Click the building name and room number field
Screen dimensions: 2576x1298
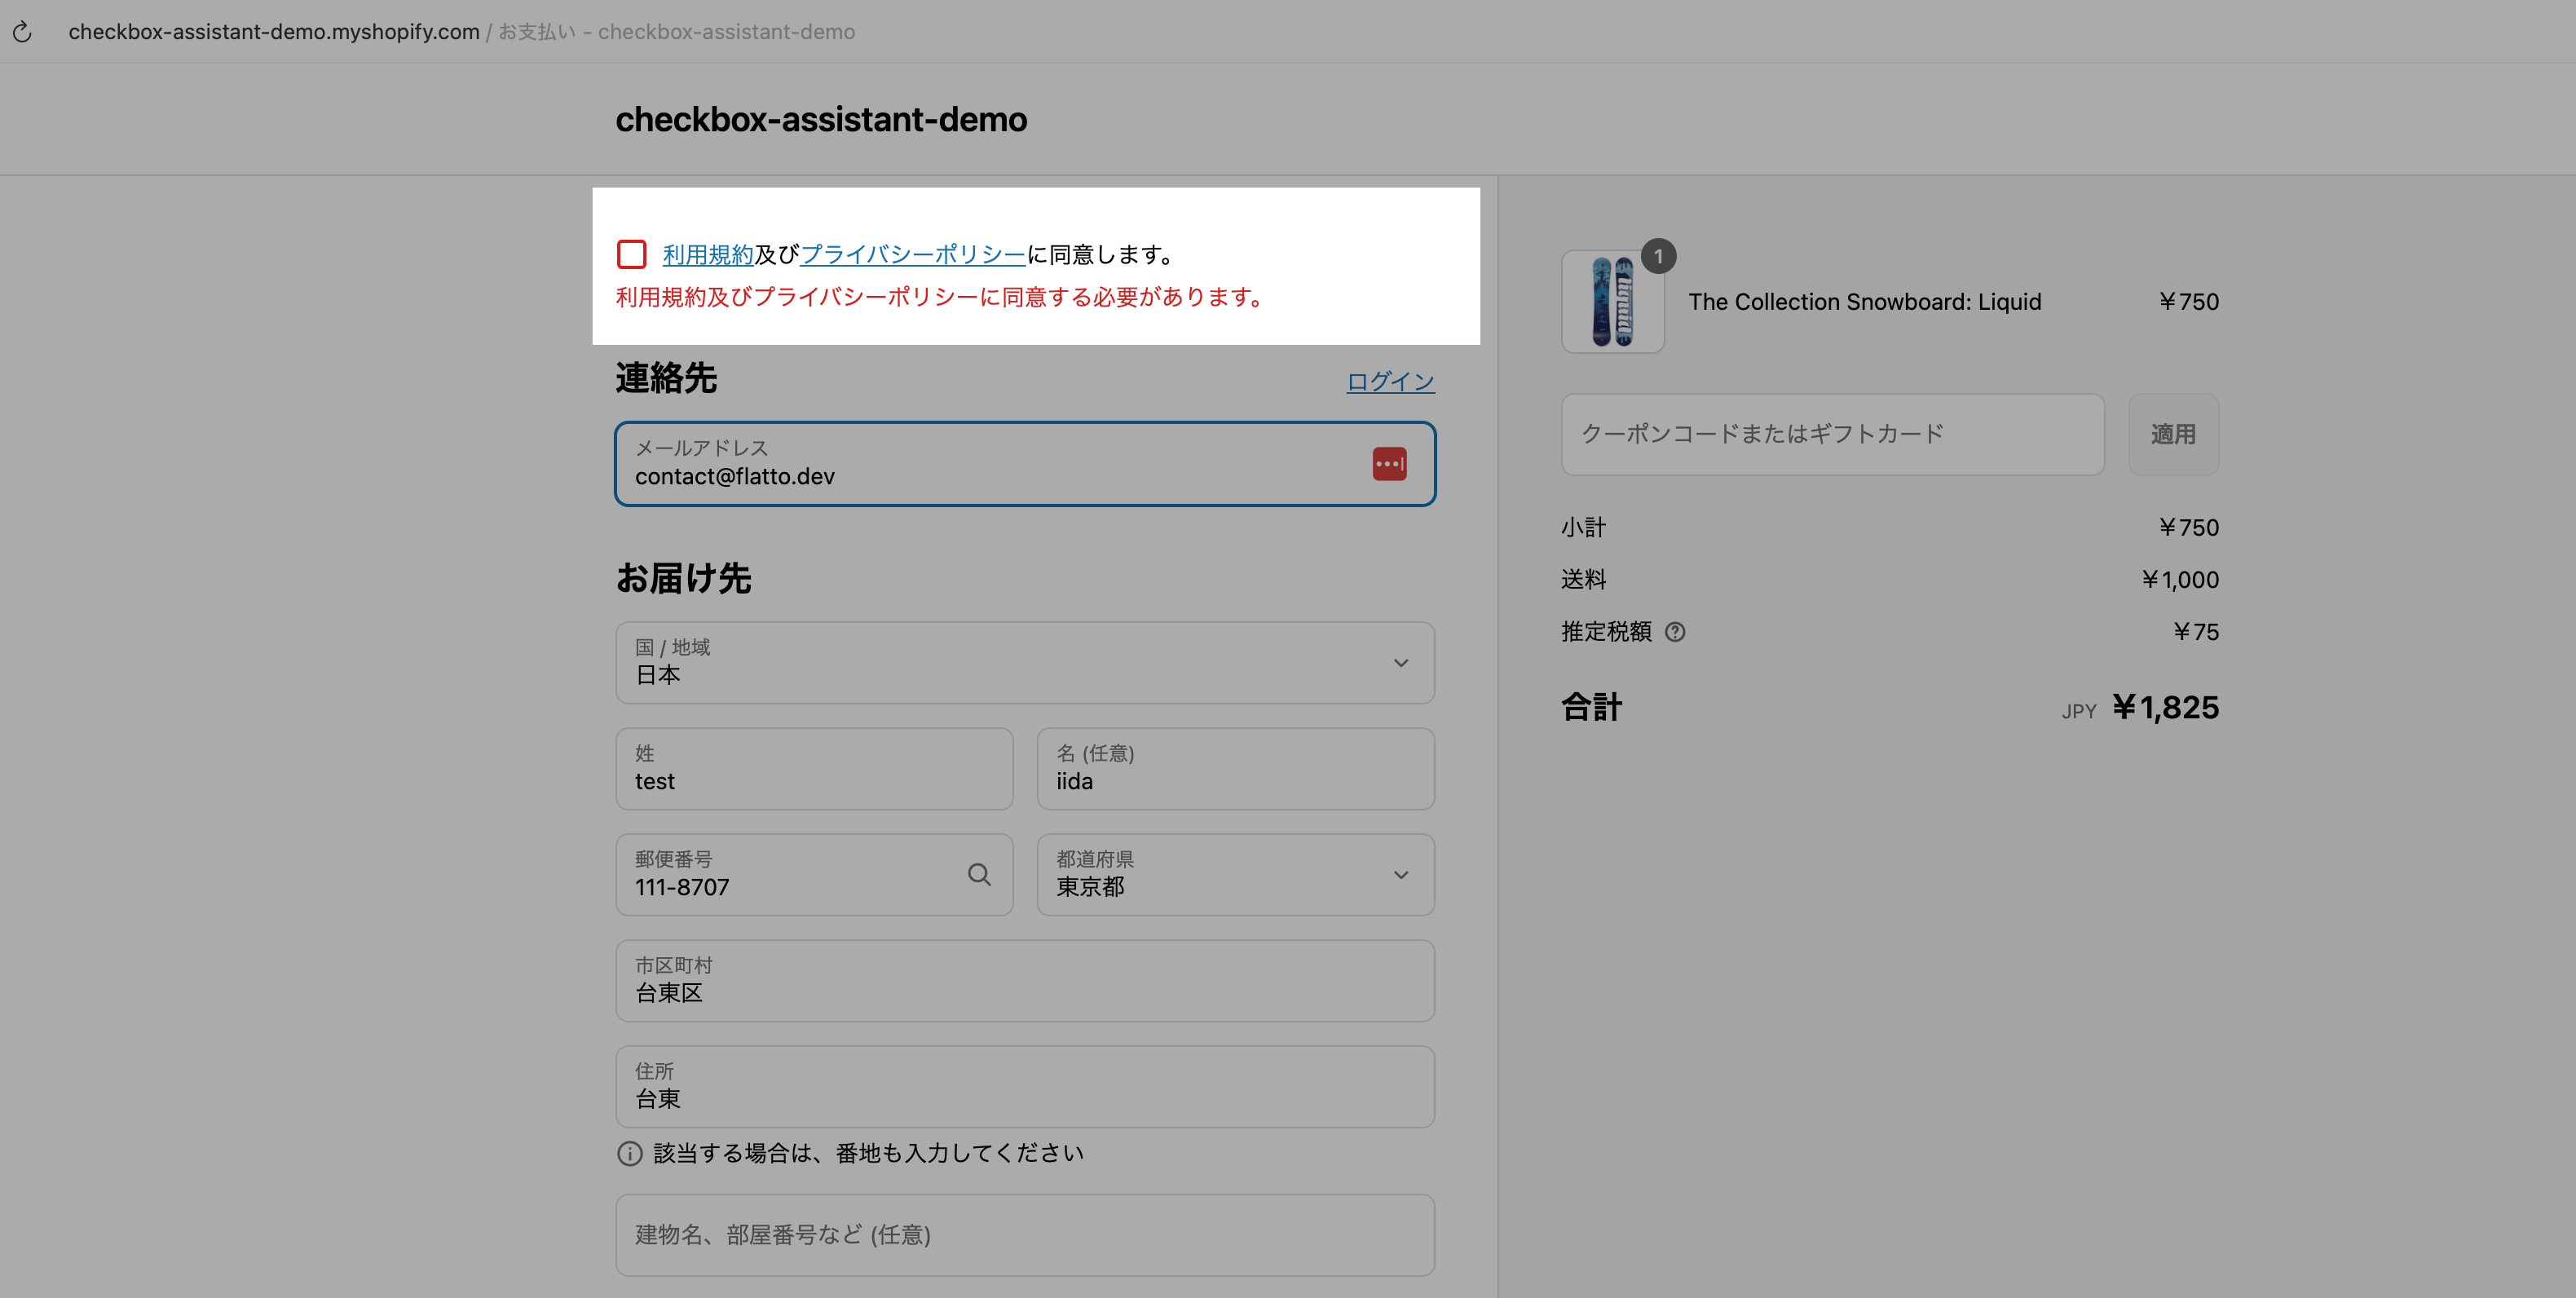pos(1025,1235)
